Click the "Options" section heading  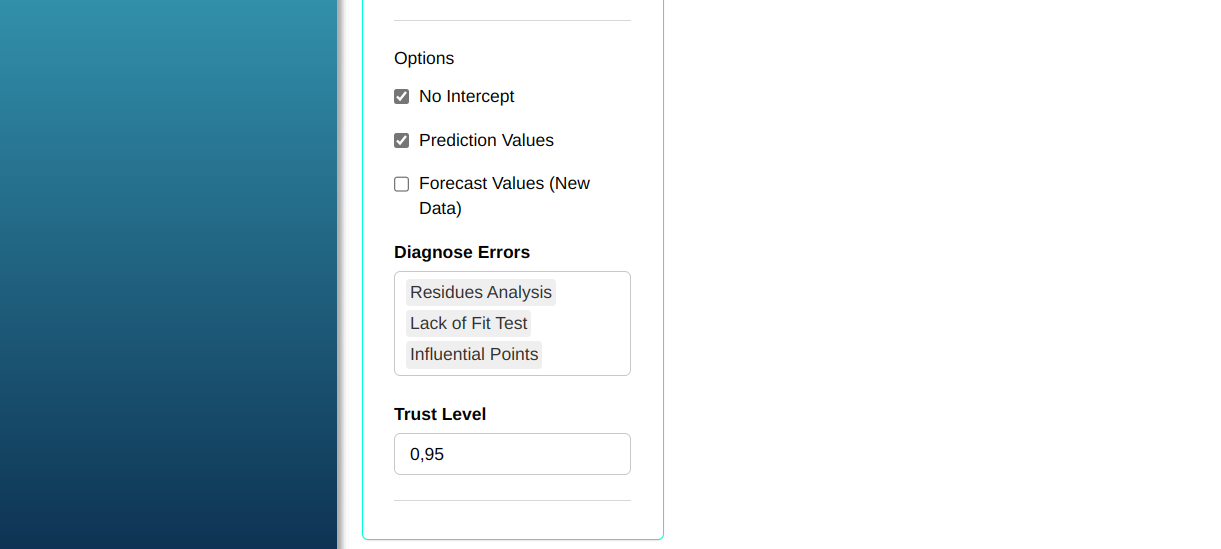pyautogui.click(x=424, y=58)
